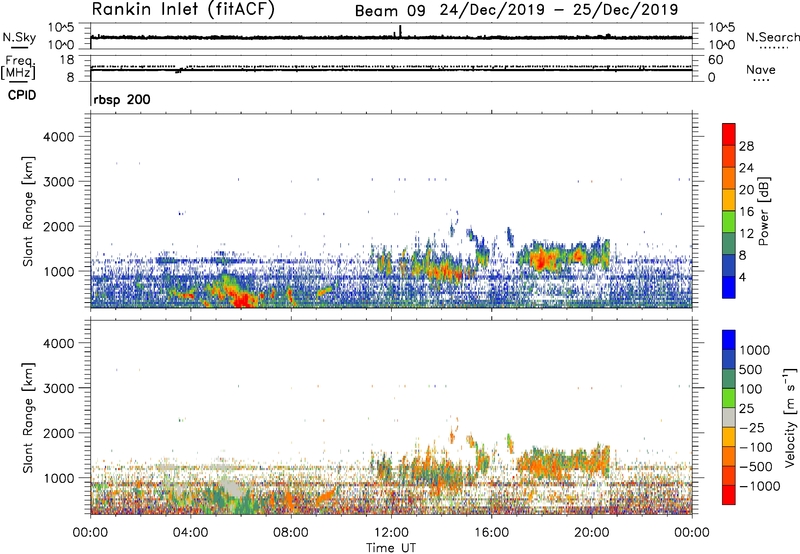This screenshot has width=800, height=554.
Task: Click the 'Beam 09' label
Action: pyautogui.click(x=390, y=11)
